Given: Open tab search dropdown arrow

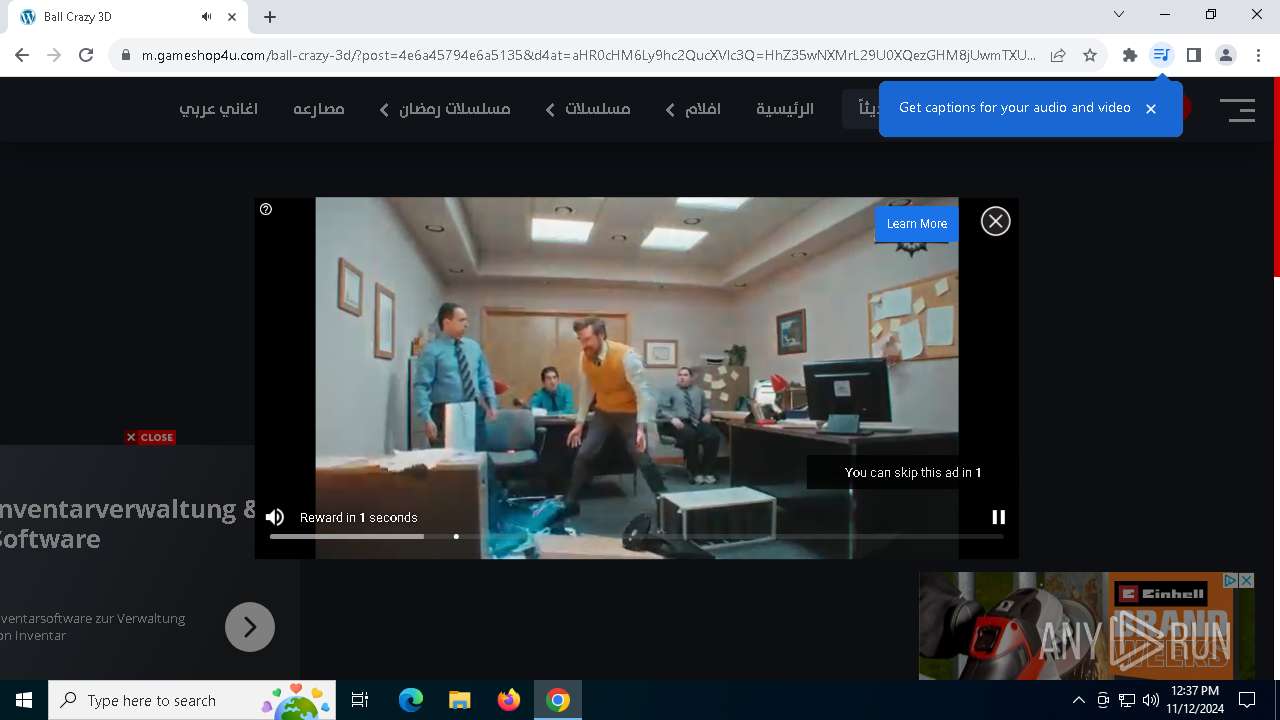Looking at the screenshot, I should click(1119, 14).
